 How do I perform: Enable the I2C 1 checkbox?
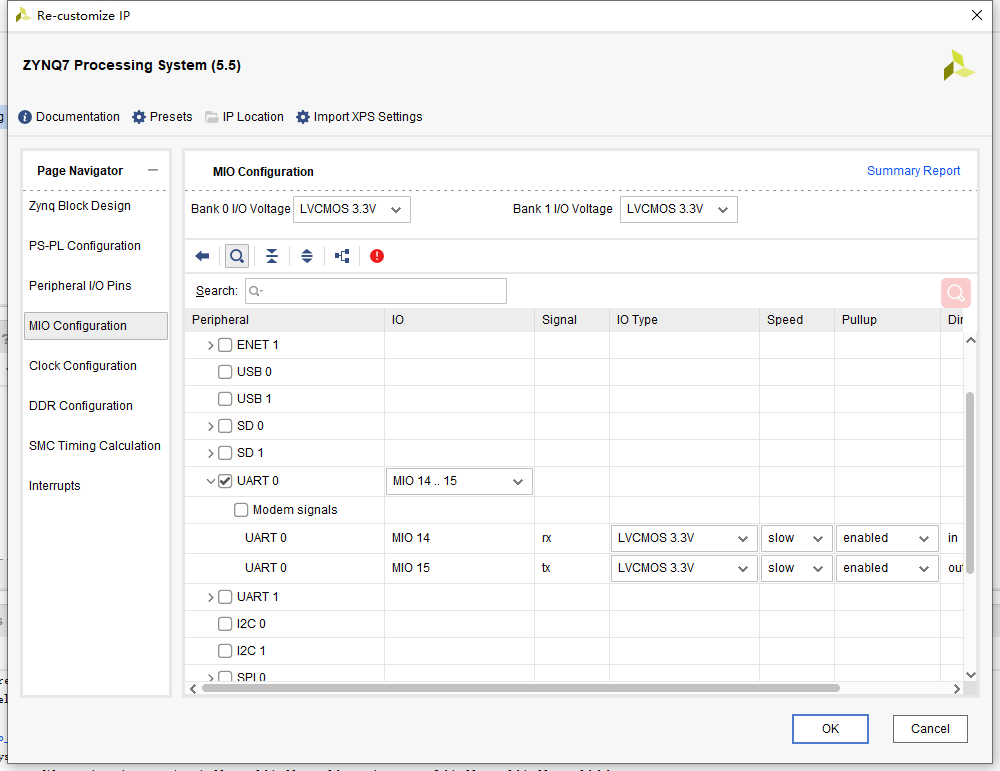pos(224,651)
